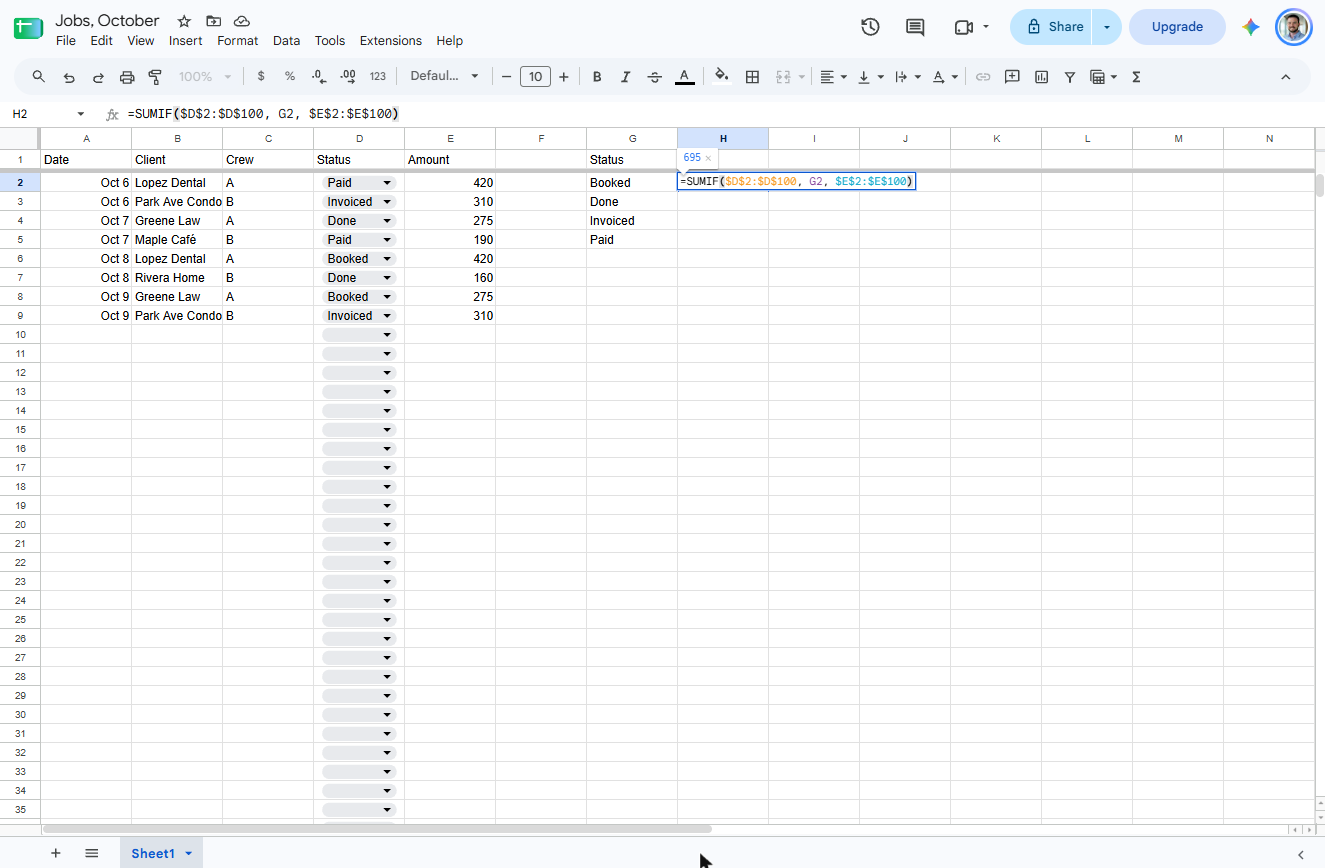The height and width of the screenshot is (868, 1325).
Task: Click the horizontal scrollbar thumb
Action: coord(377,829)
